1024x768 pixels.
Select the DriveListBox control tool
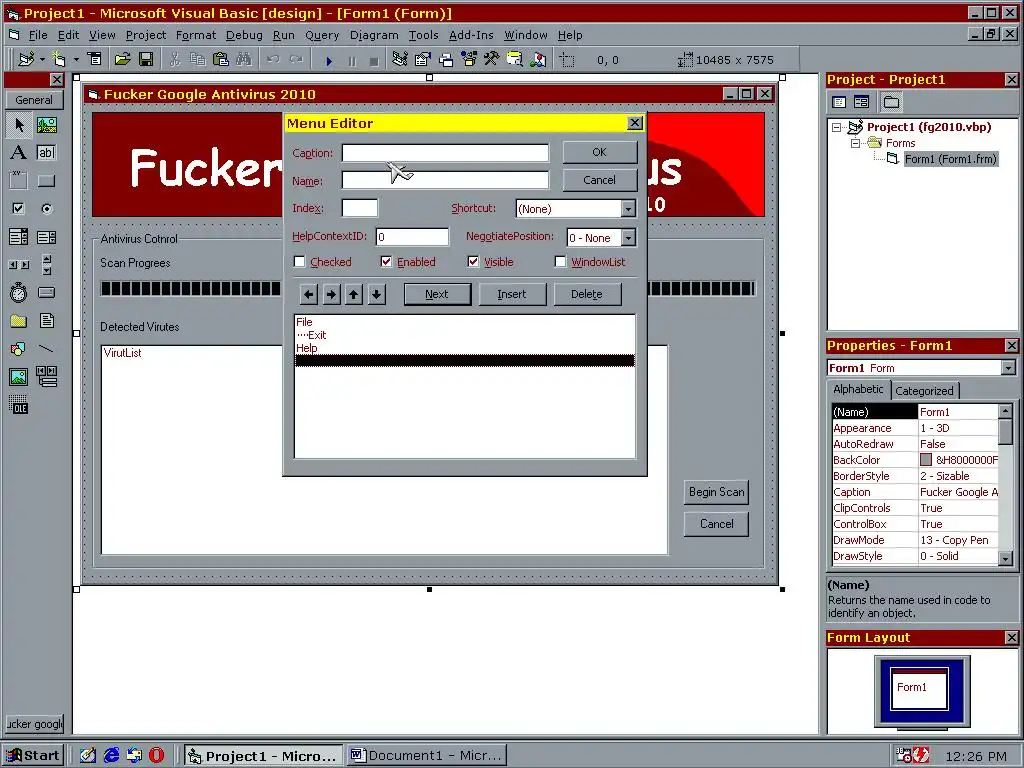tap(46, 293)
